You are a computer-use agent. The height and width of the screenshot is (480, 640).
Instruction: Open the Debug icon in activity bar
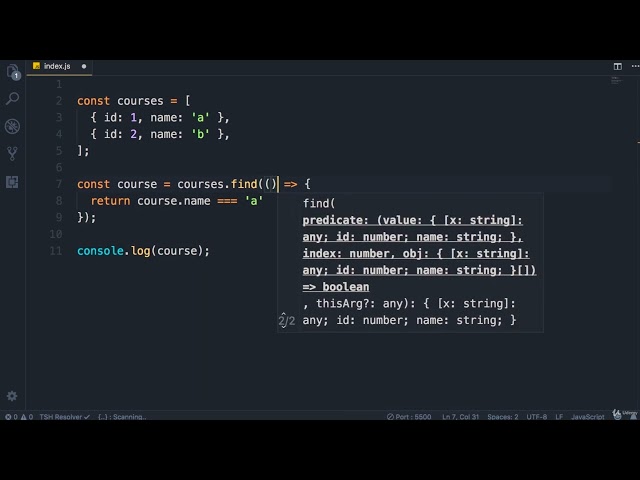click(x=12, y=126)
